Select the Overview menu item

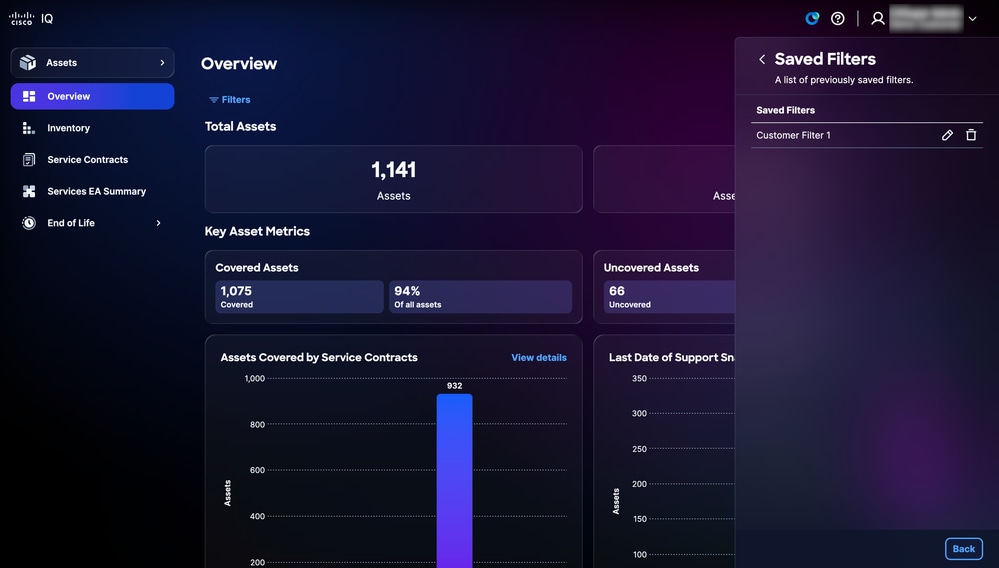click(92, 96)
